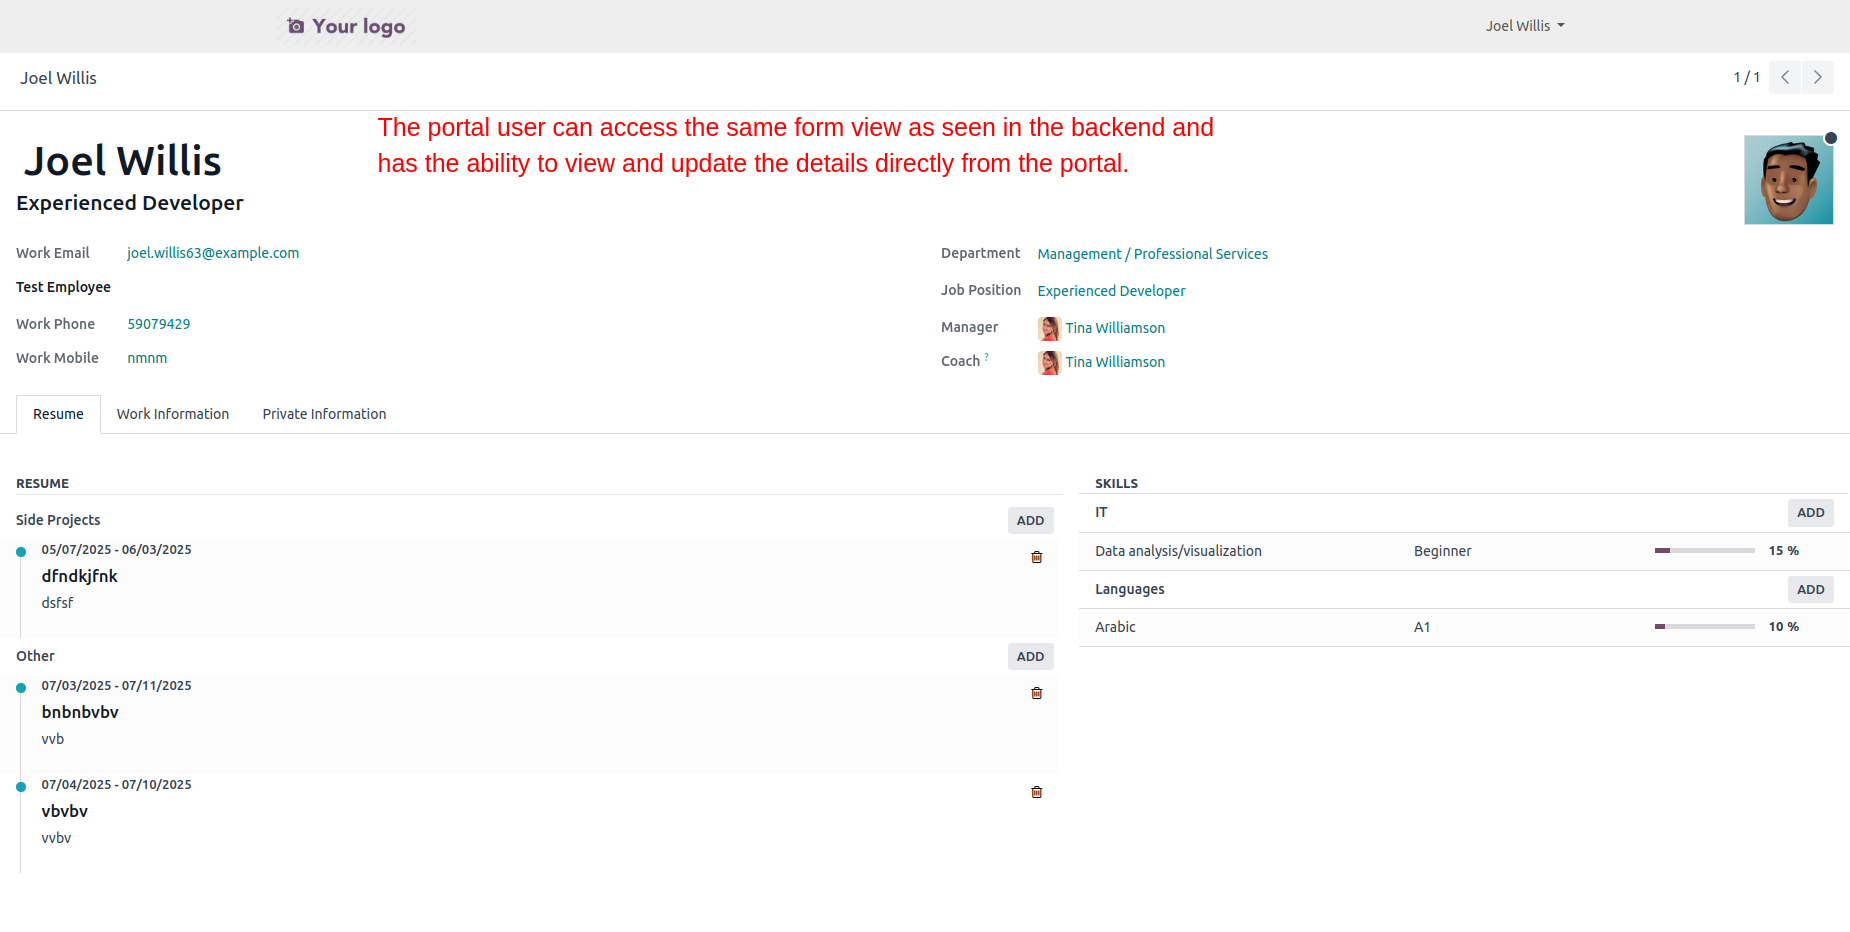Add a new Languages skill

coord(1810,589)
